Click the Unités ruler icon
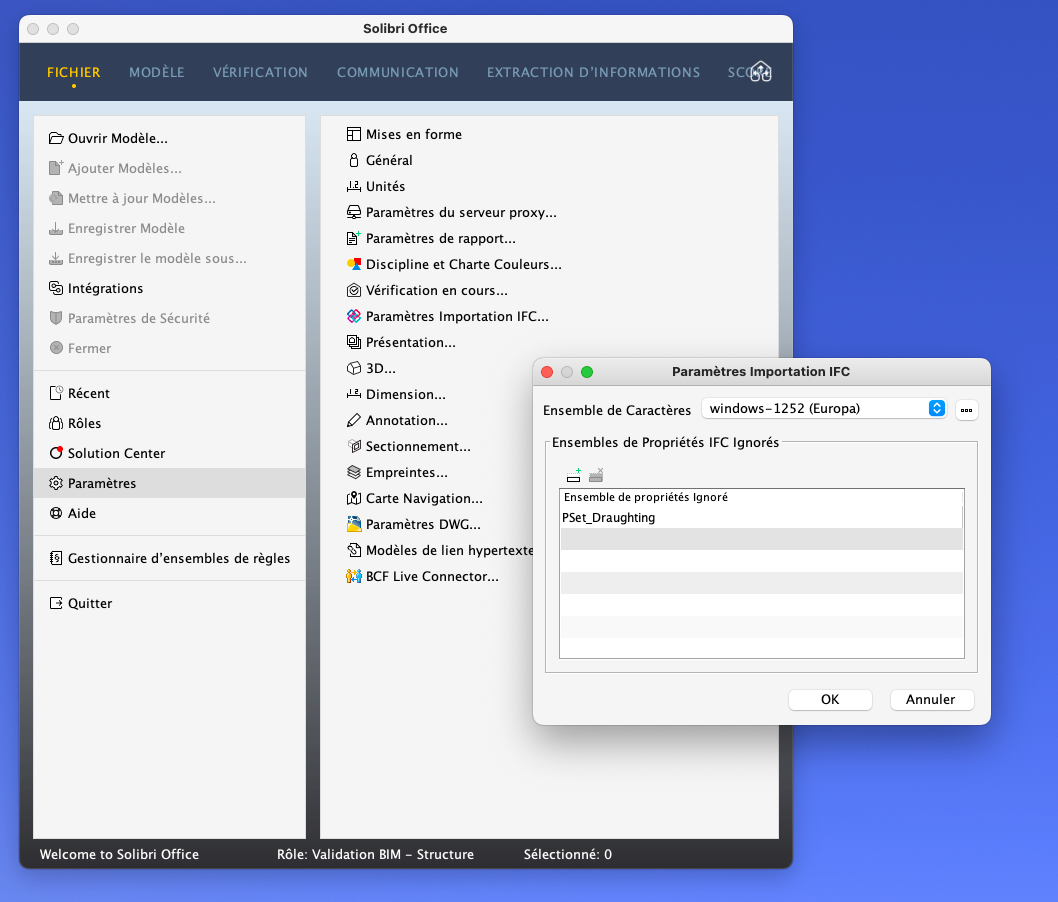Image resolution: width=1058 pixels, height=902 pixels. (354, 186)
